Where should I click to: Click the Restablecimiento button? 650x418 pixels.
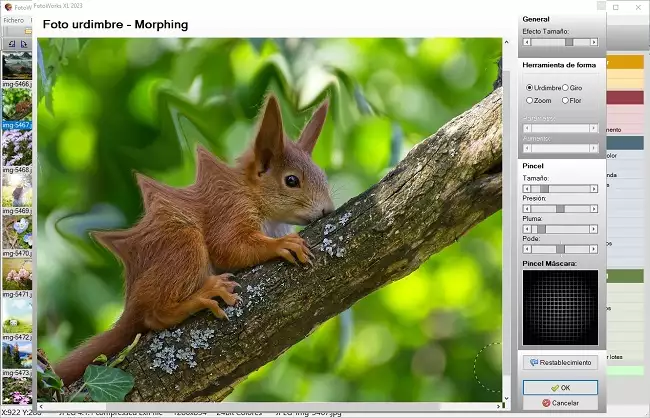click(560, 362)
